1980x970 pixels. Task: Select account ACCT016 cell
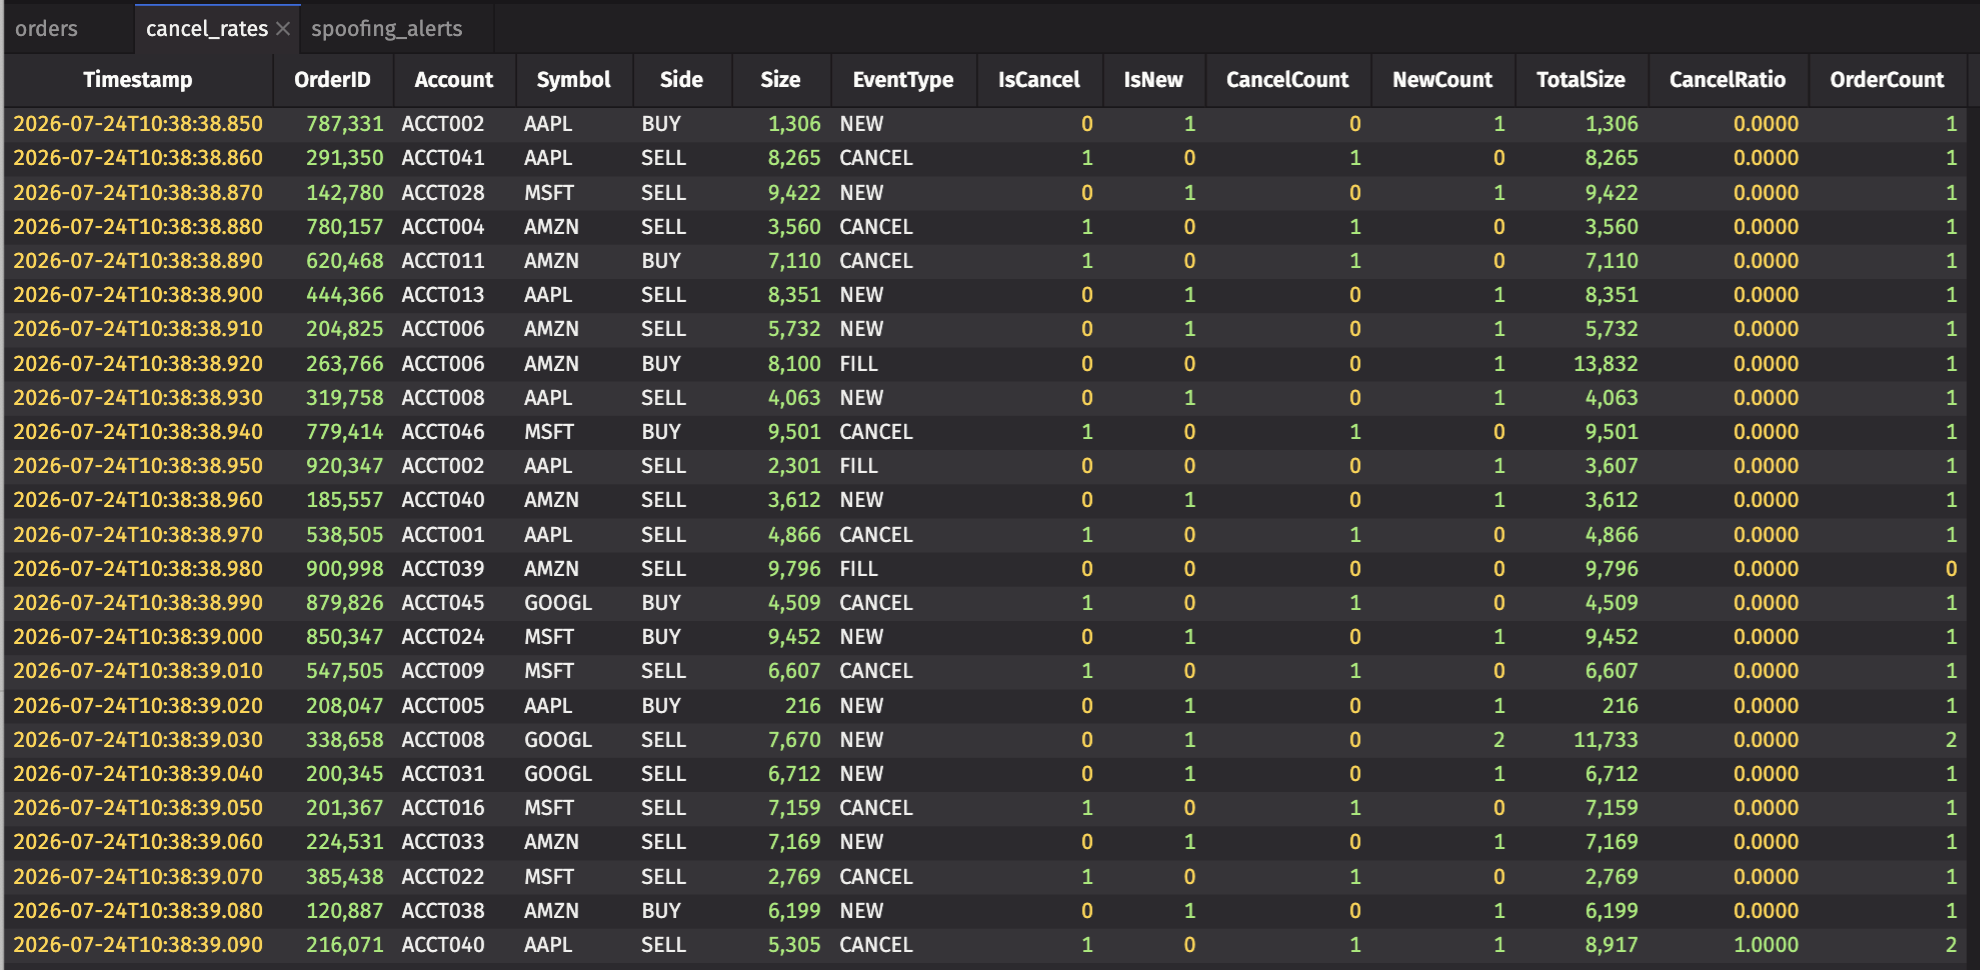(x=454, y=808)
